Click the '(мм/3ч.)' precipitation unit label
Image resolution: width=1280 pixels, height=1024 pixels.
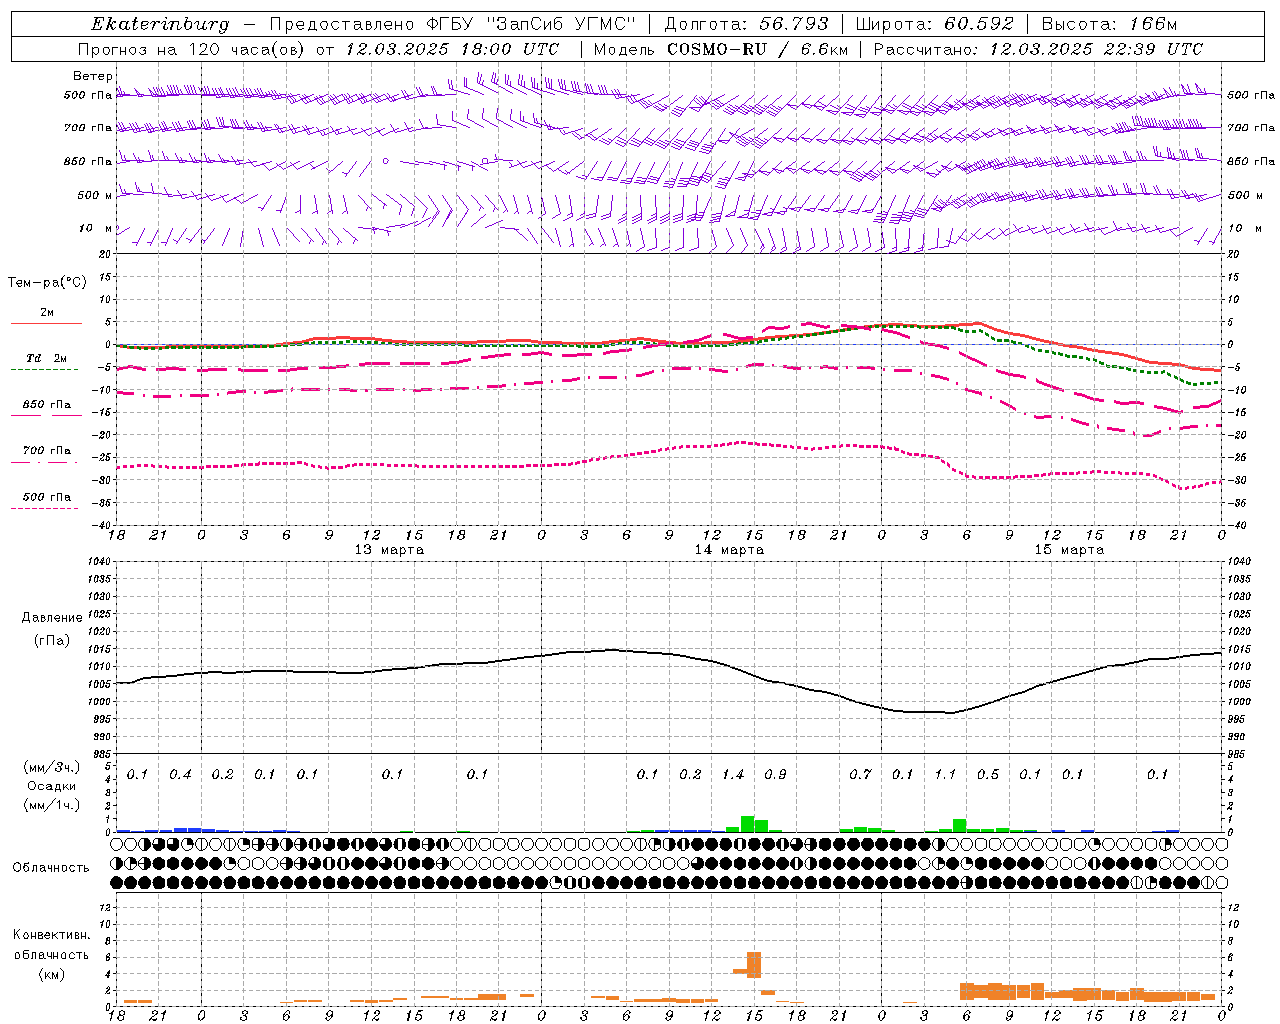[52, 767]
